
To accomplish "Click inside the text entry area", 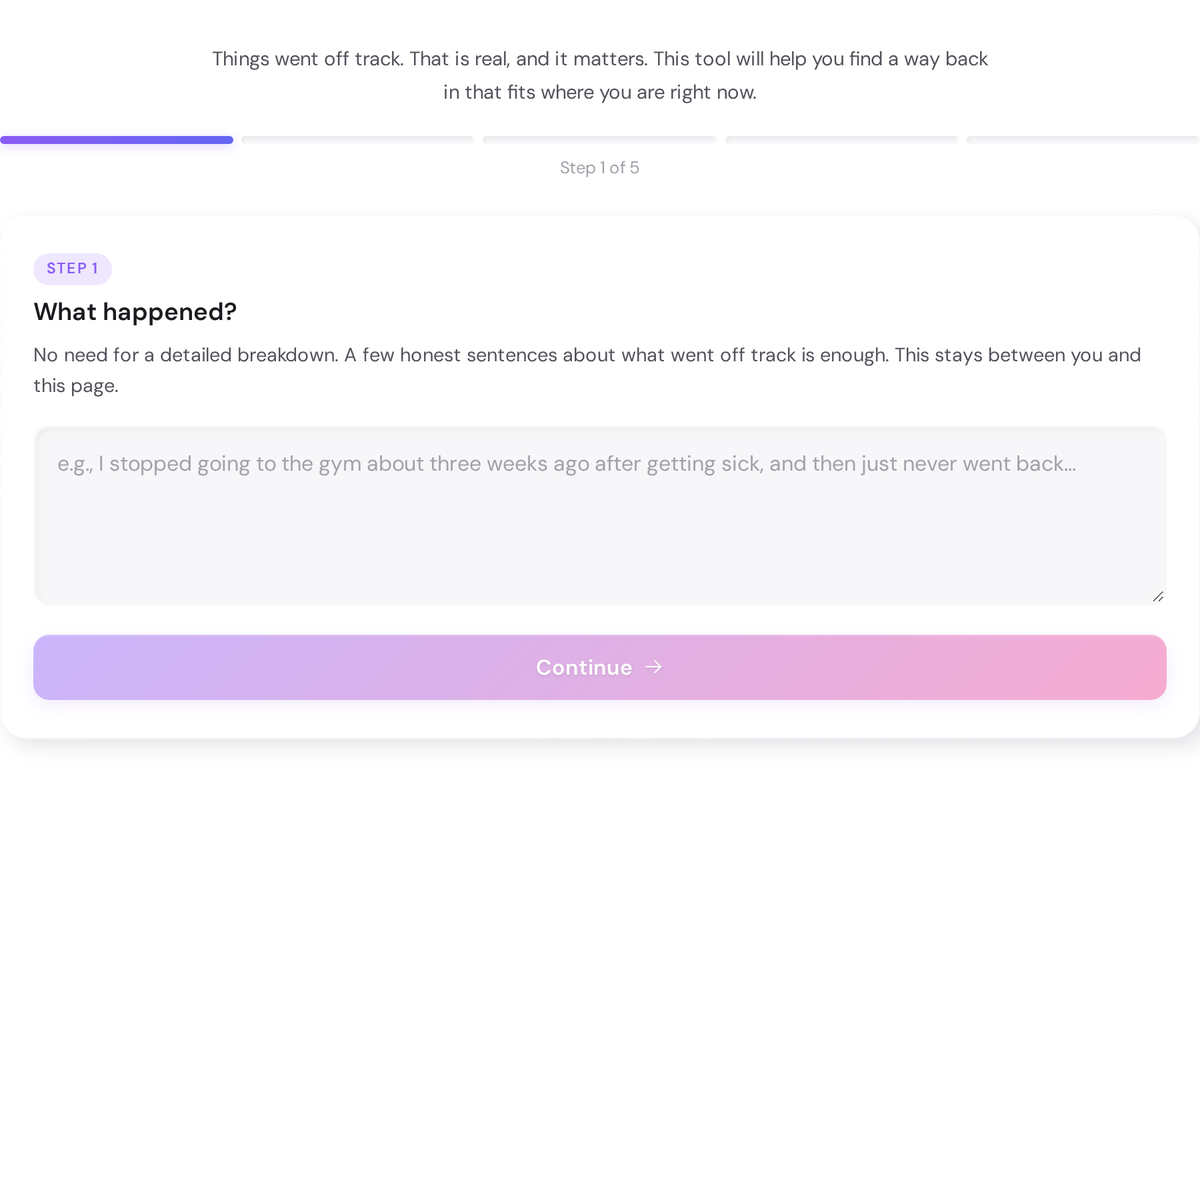I will coord(600,516).
